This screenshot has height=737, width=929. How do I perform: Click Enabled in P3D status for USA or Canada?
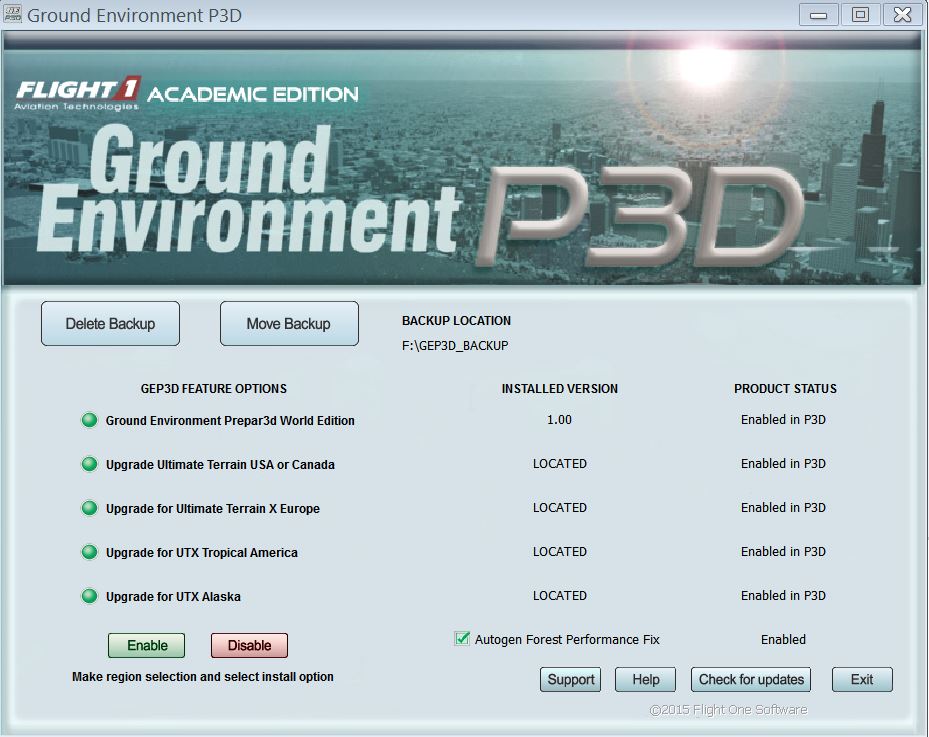[783, 463]
